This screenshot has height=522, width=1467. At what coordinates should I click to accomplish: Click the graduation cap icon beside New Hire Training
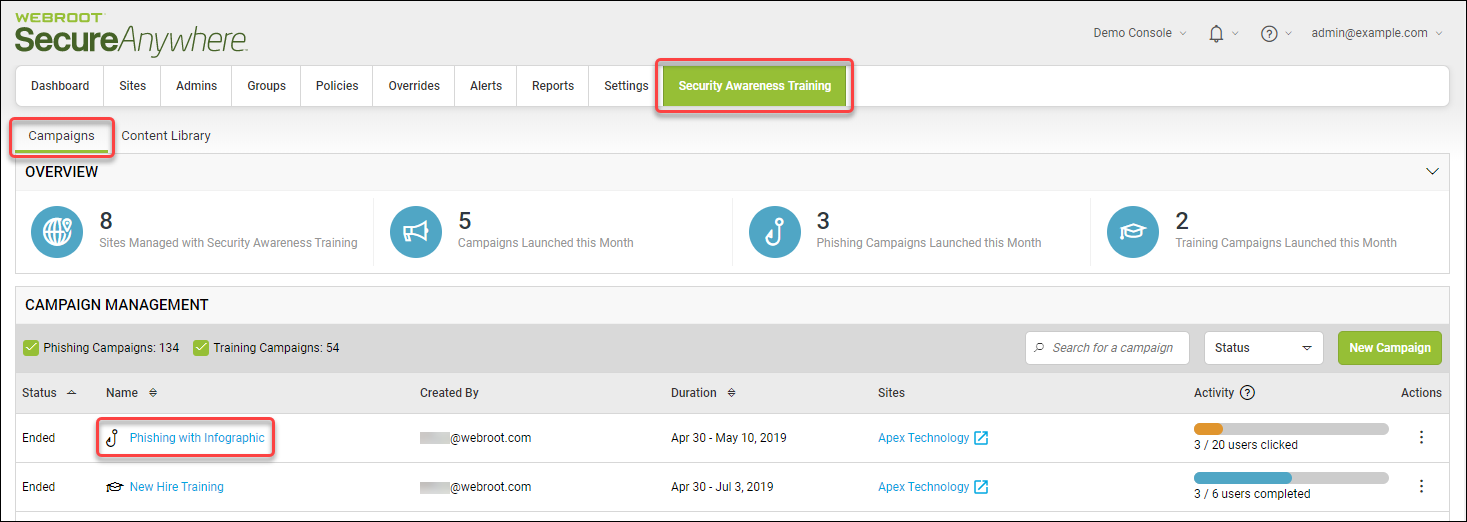click(114, 487)
